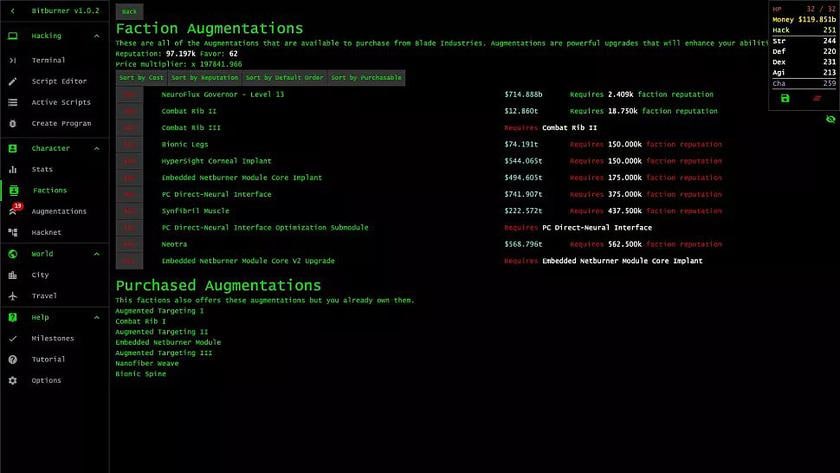Toggle overview panel visibility eye icon

point(830,119)
